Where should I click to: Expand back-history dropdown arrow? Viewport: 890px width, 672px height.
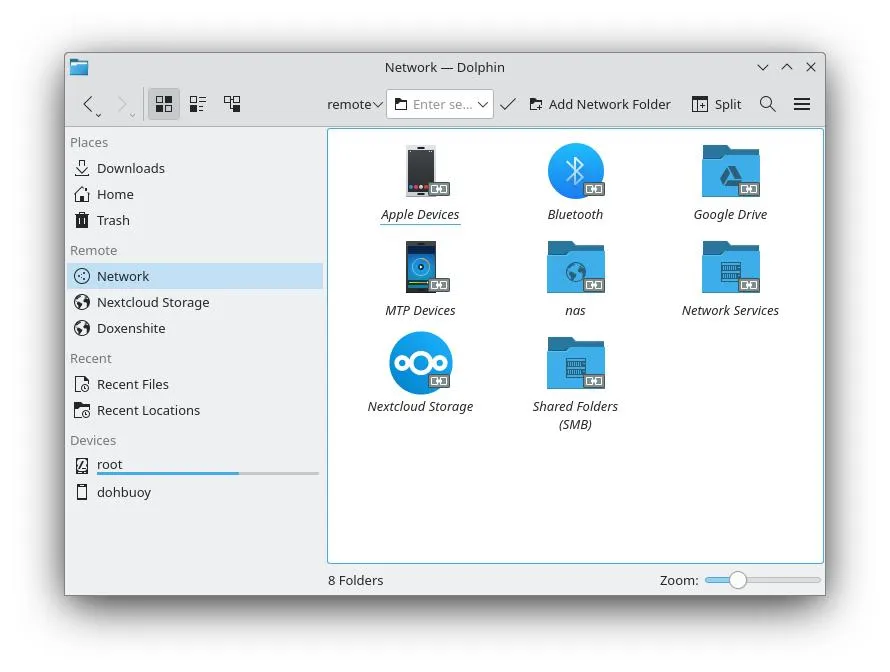pyautogui.click(x=99, y=115)
